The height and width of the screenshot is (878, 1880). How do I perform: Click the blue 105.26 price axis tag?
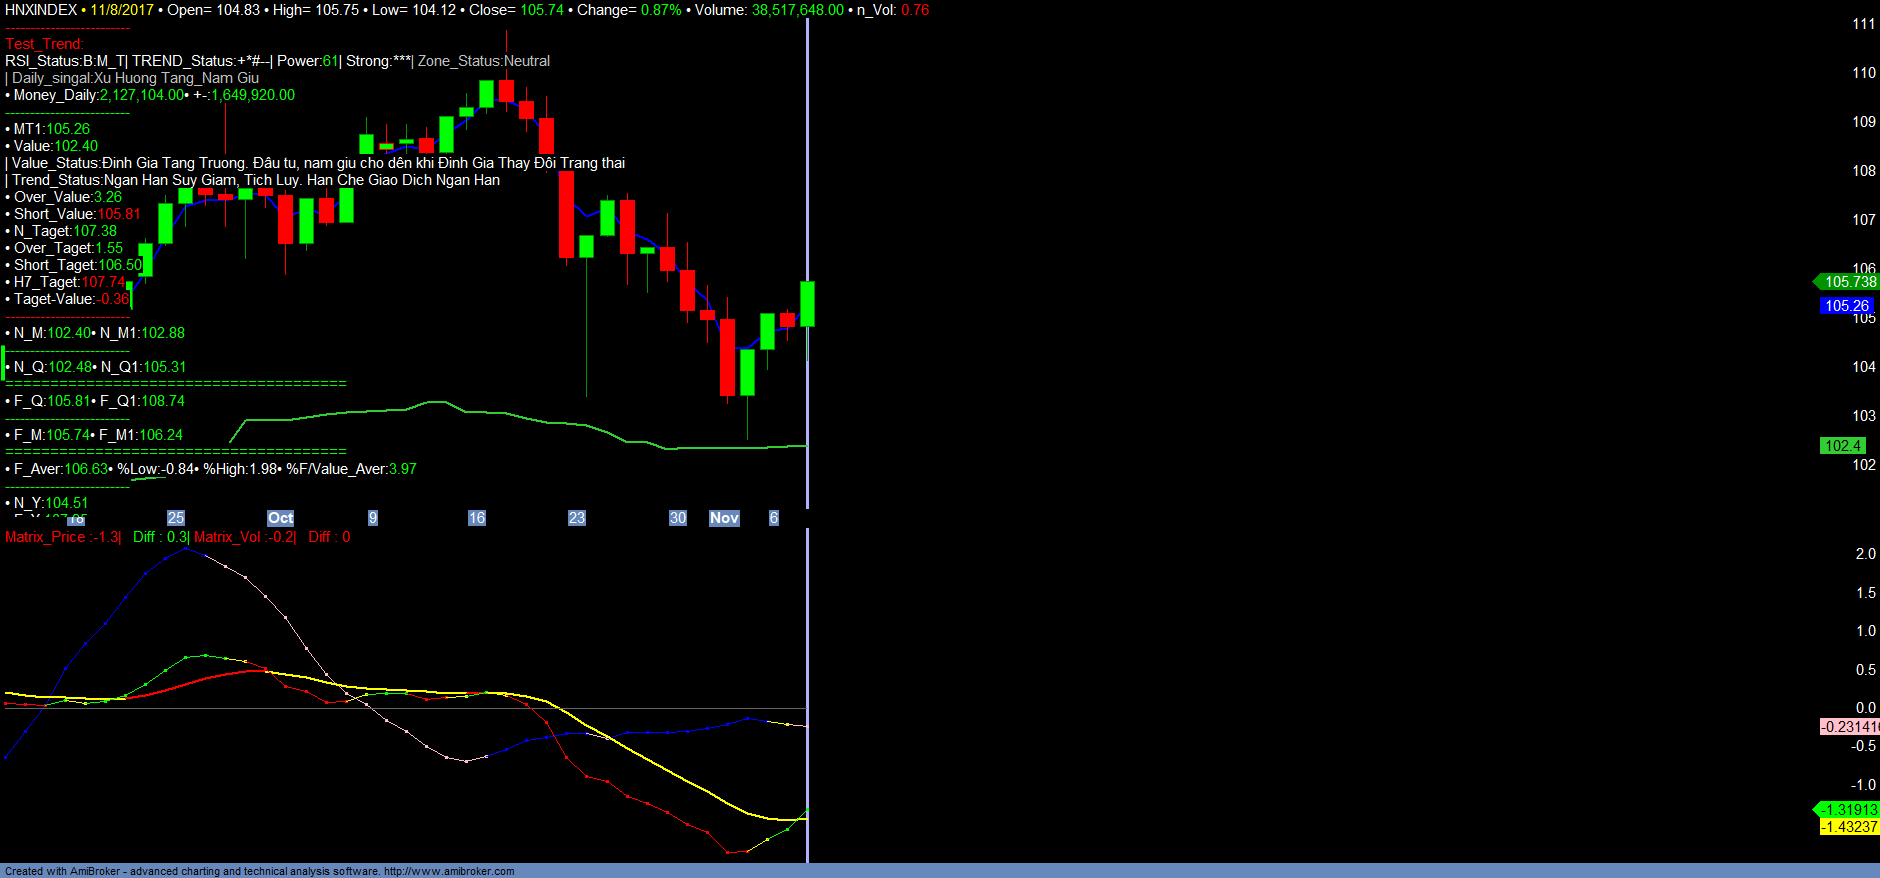[x=1846, y=306]
